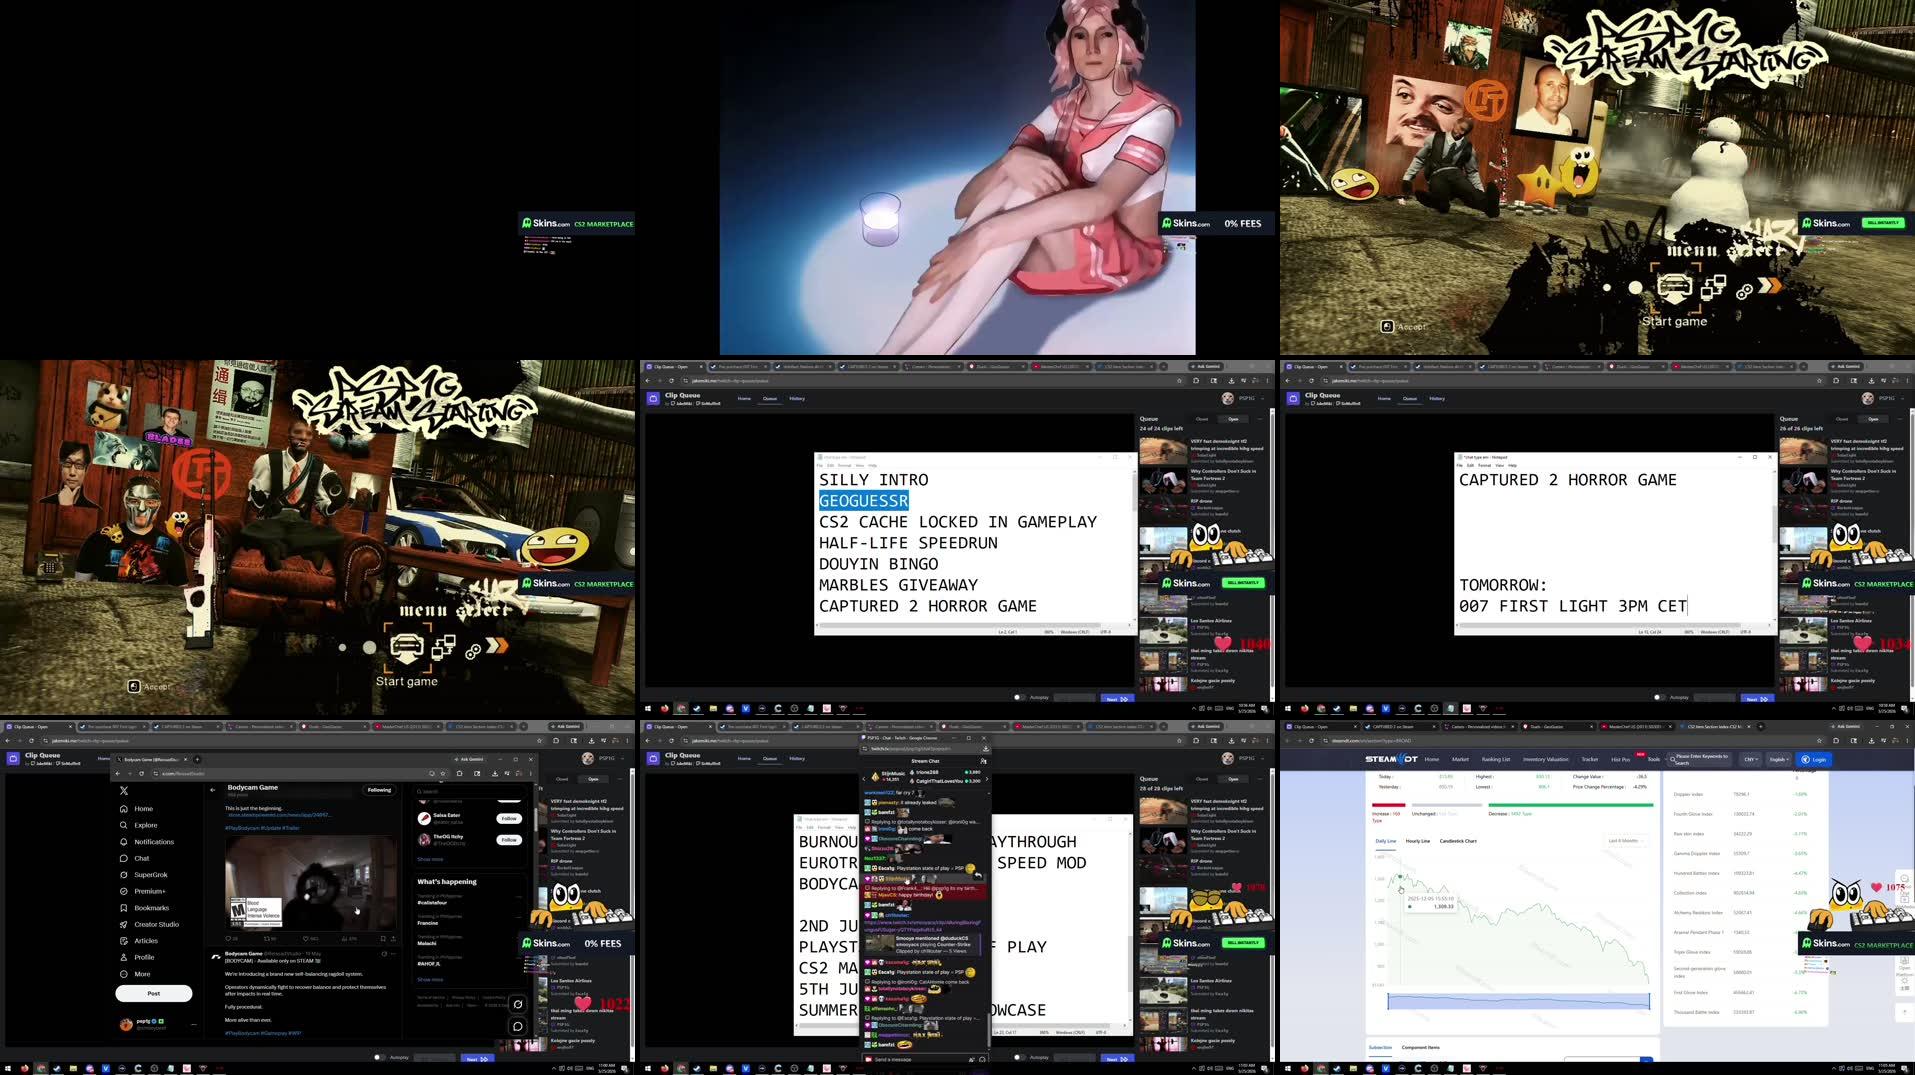Viewport: 1915px width, 1075px height.
Task: Open Notifications in the X sidebar
Action: click(147, 842)
